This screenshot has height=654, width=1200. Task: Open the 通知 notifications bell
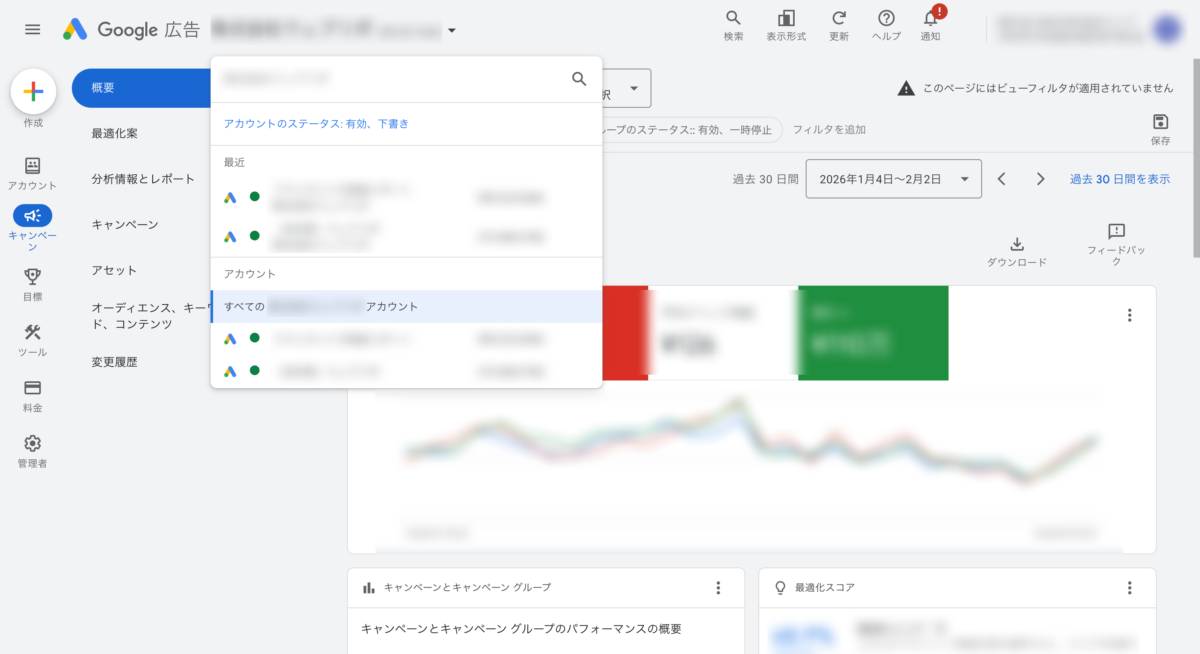[930, 19]
